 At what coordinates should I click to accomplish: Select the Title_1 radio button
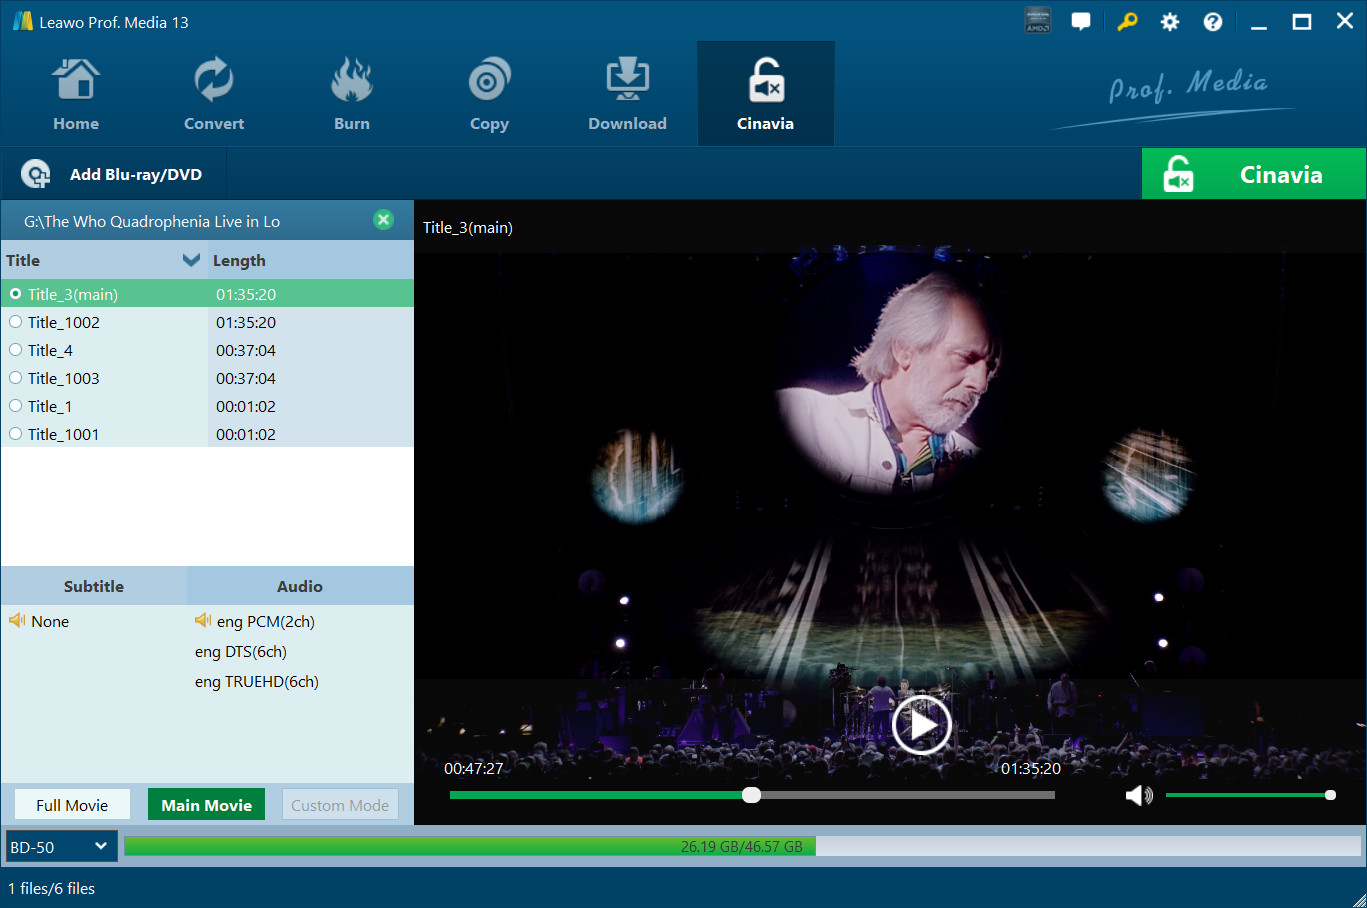(16, 406)
